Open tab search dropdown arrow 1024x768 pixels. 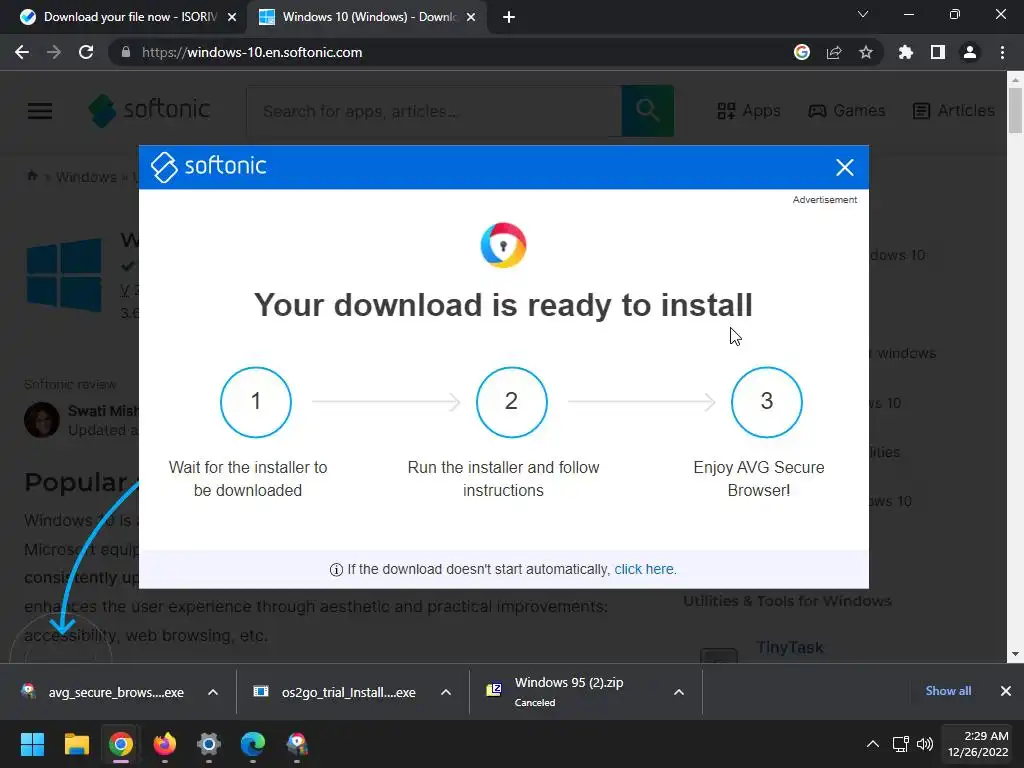(863, 14)
